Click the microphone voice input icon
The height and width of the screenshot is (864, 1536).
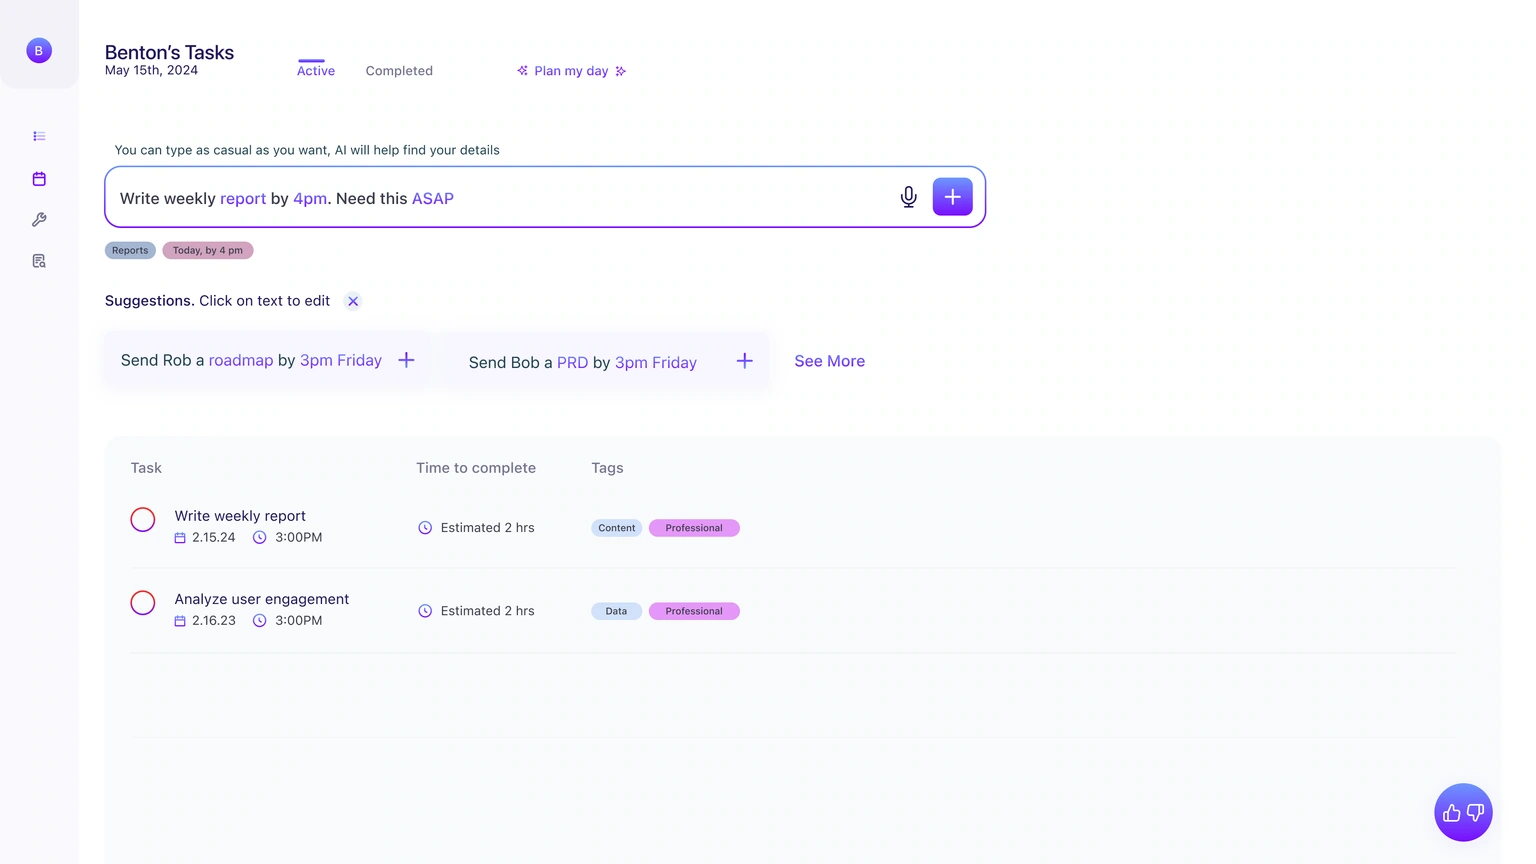click(x=908, y=197)
